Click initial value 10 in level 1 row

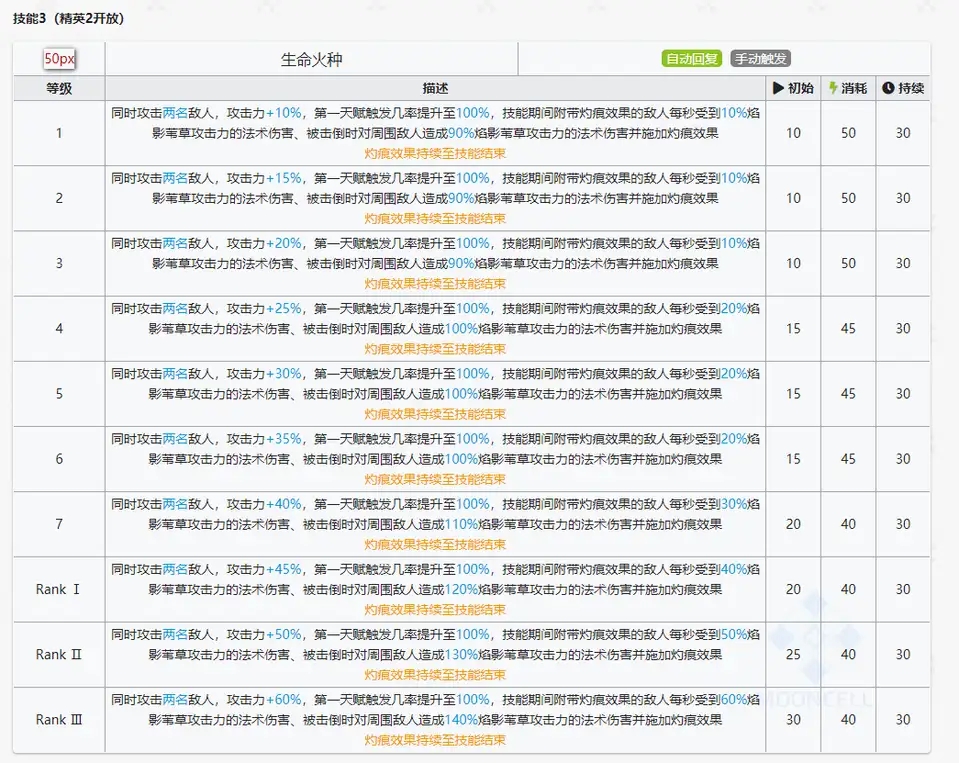pyautogui.click(x=793, y=133)
